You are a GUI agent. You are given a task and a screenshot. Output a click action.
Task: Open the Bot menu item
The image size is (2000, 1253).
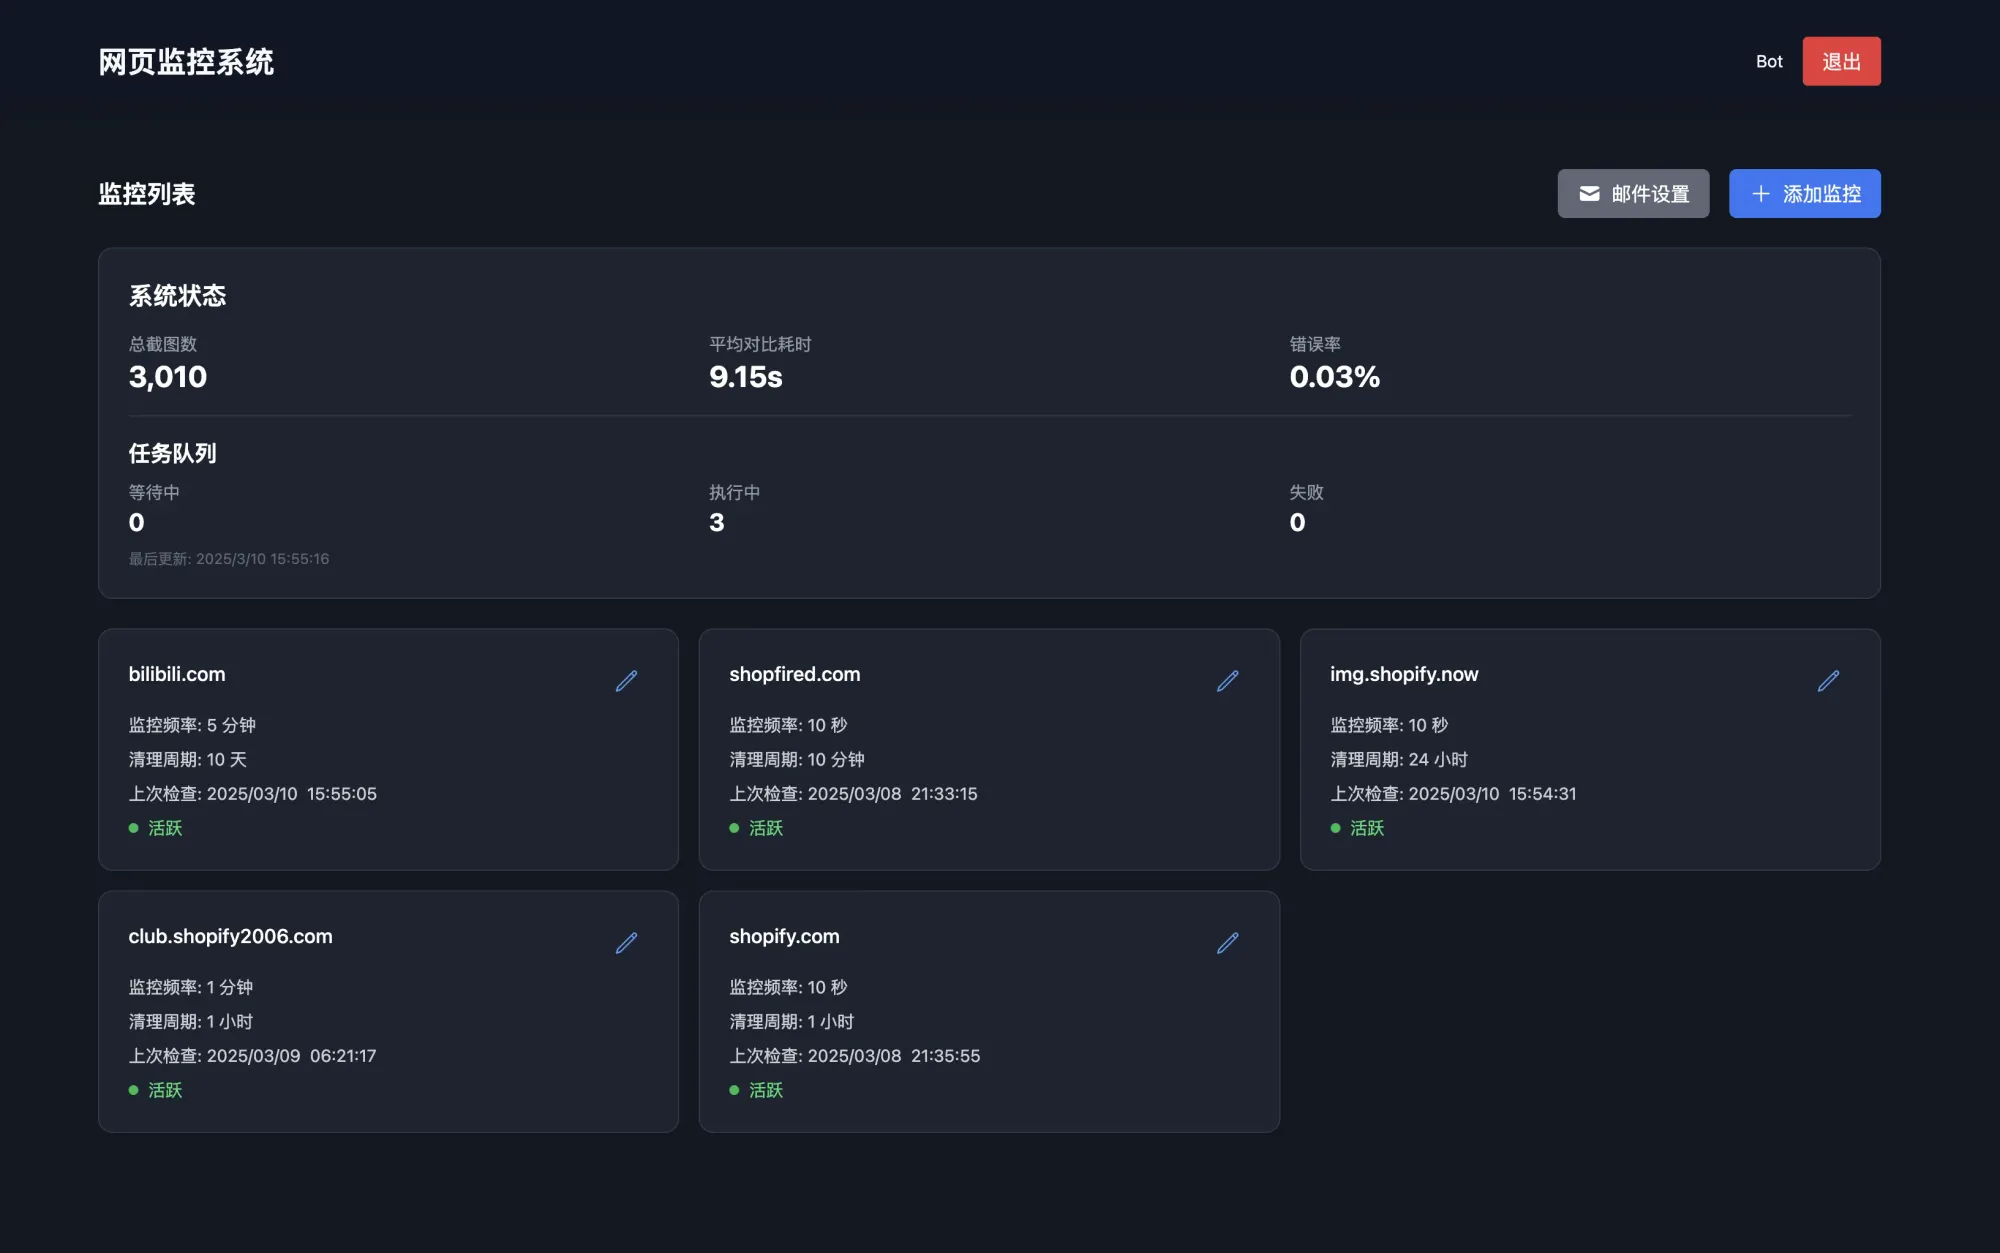coord(1769,61)
